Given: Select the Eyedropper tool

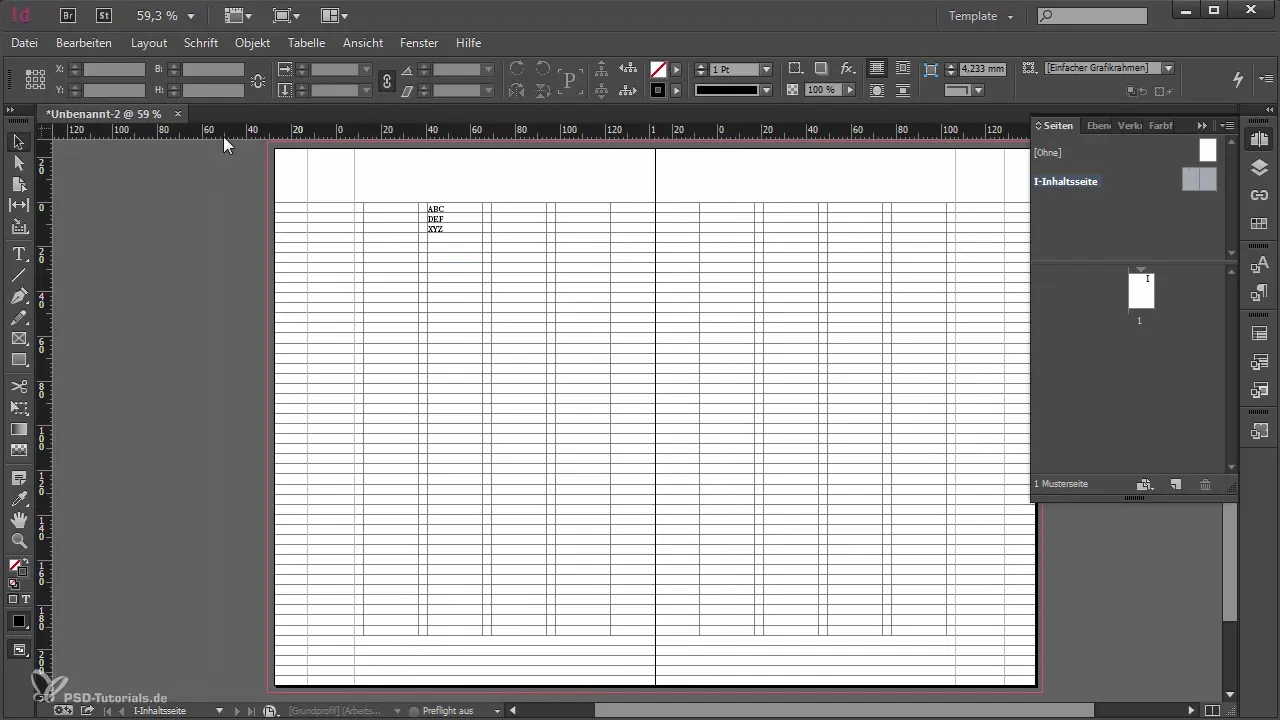Looking at the screenshot, I should click(x=19, y=499).
